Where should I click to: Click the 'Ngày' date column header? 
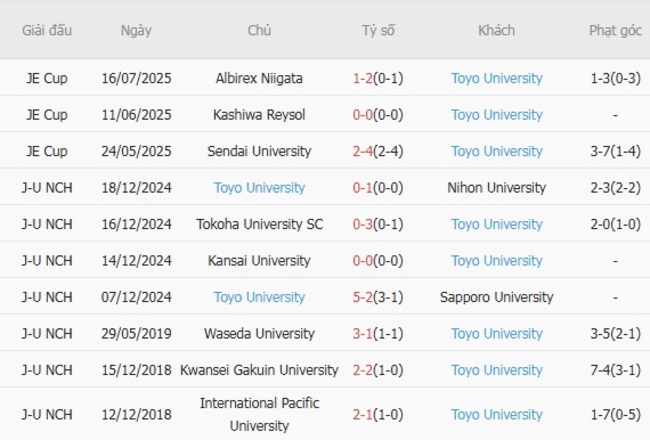[x=136, y=30]
